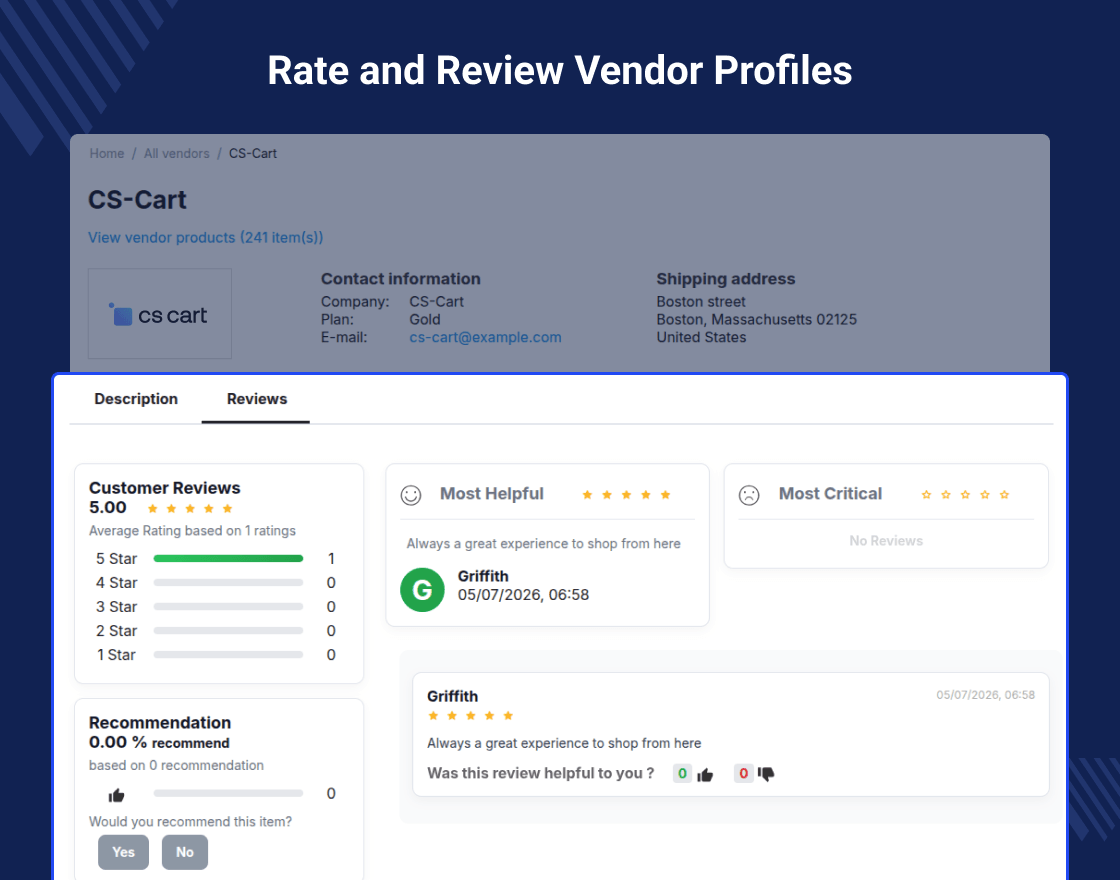Click Customer Reviews heading

pos(164,488)
